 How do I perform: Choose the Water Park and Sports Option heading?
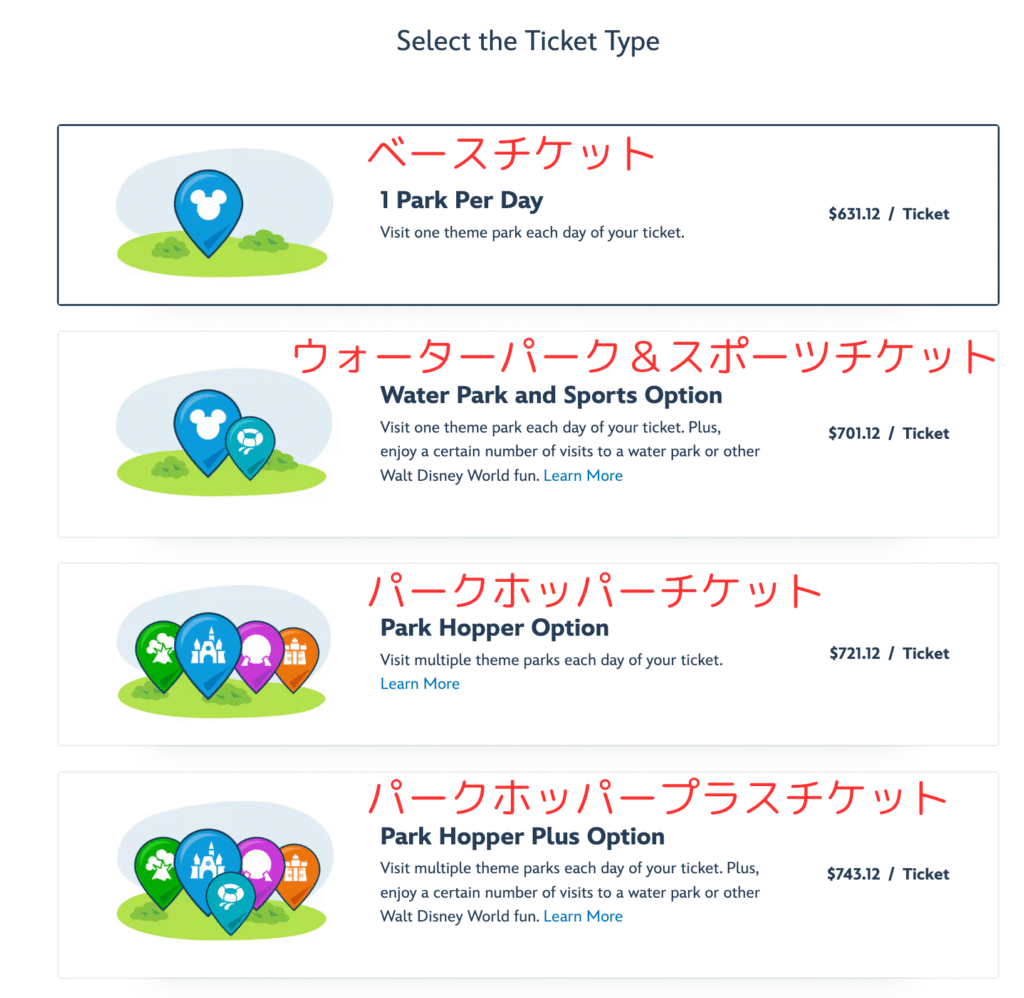click(x=551, y=395)
